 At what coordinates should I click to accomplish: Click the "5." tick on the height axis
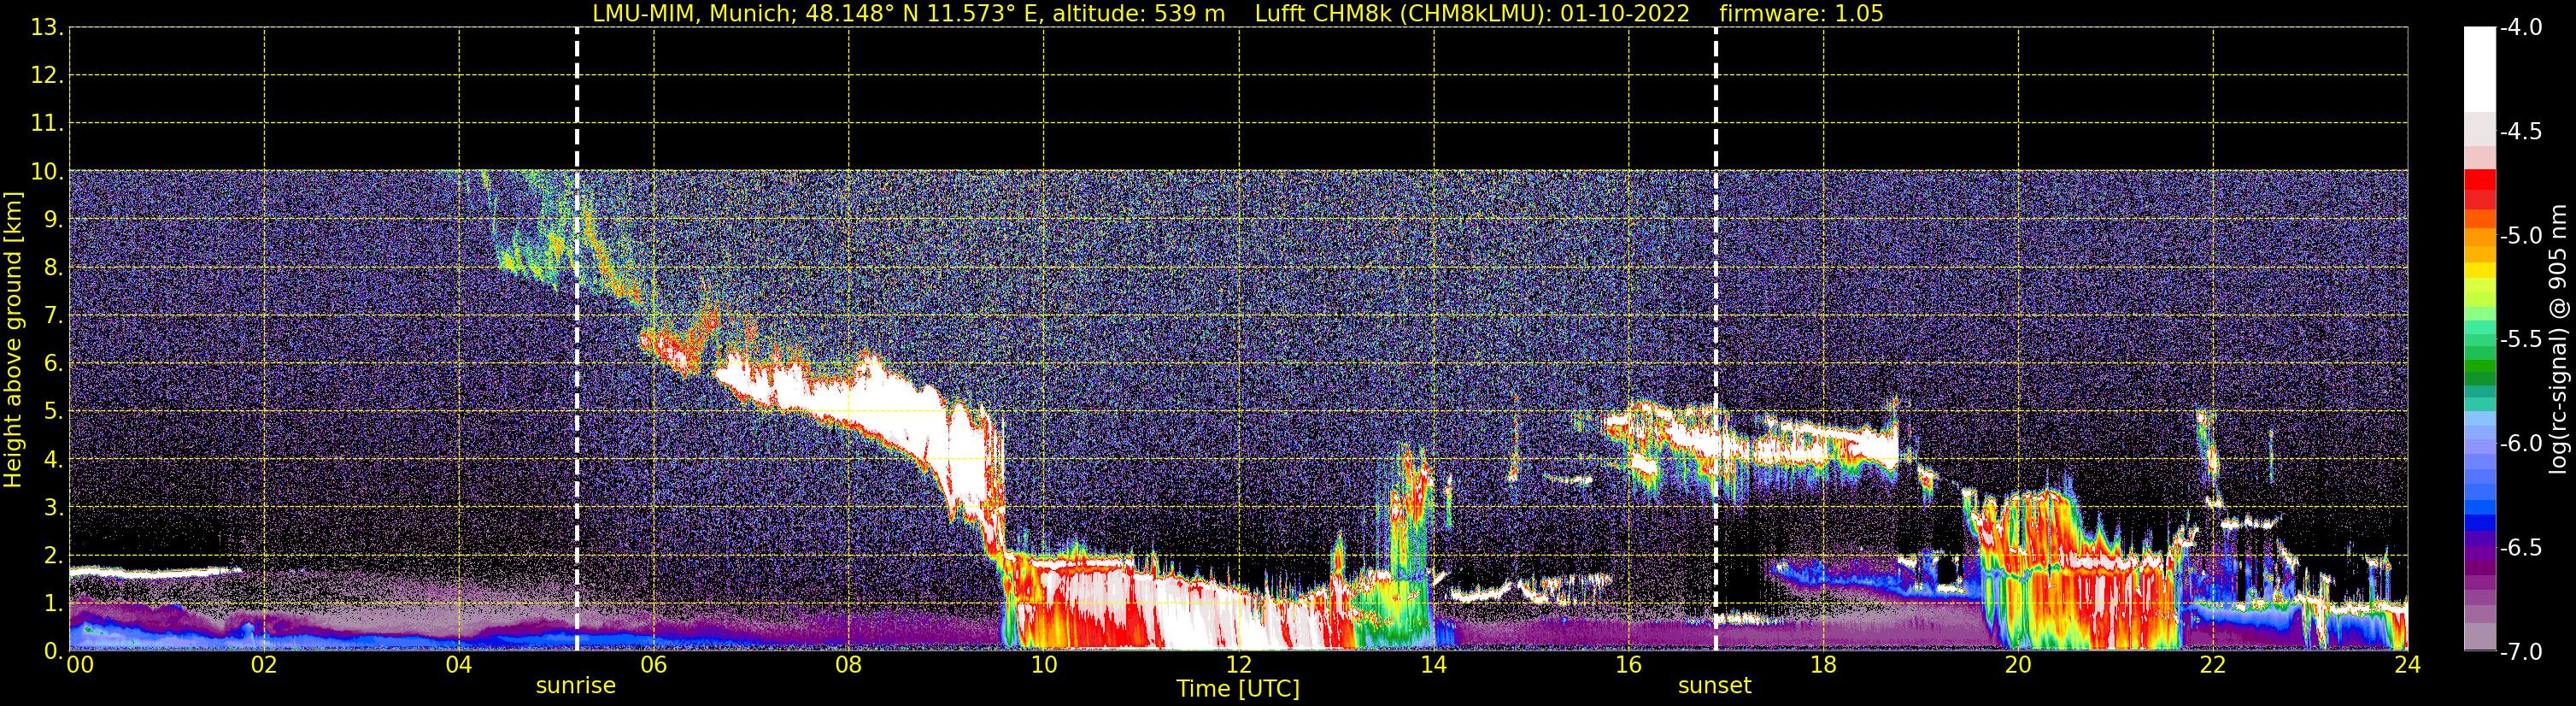[x=53, y=412]
